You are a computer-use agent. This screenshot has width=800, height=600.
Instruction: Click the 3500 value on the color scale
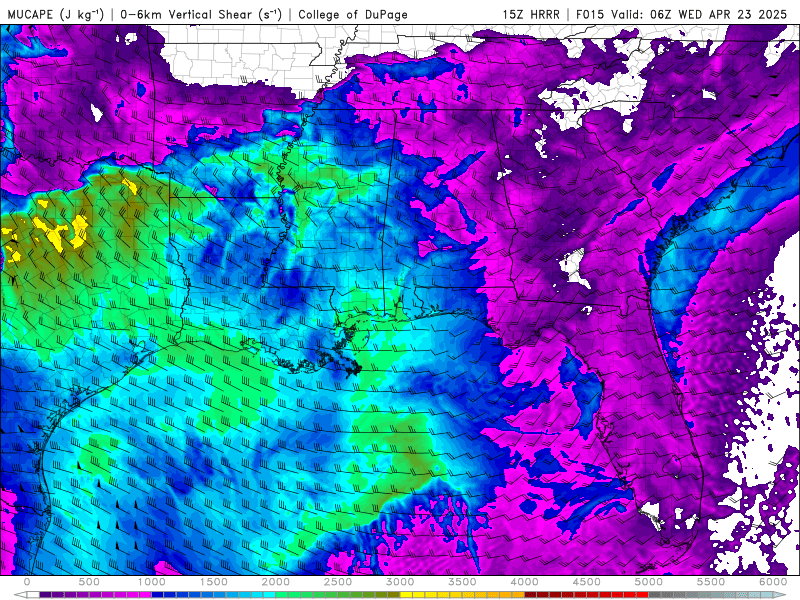pyautogui.click(x=463, y=582)
